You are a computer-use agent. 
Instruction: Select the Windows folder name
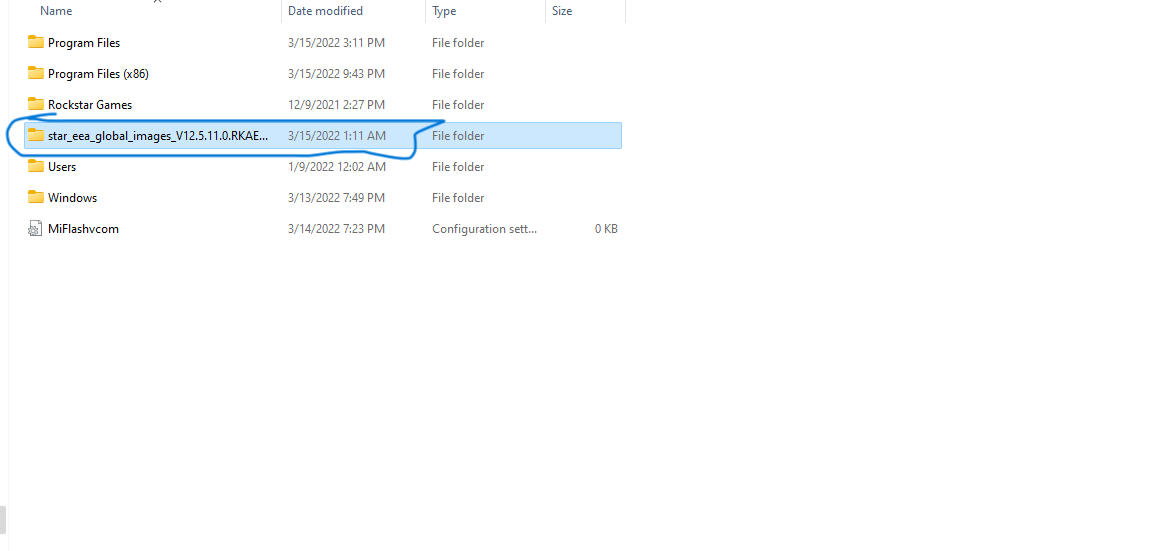pyautogui.click(x=72, y=198)
